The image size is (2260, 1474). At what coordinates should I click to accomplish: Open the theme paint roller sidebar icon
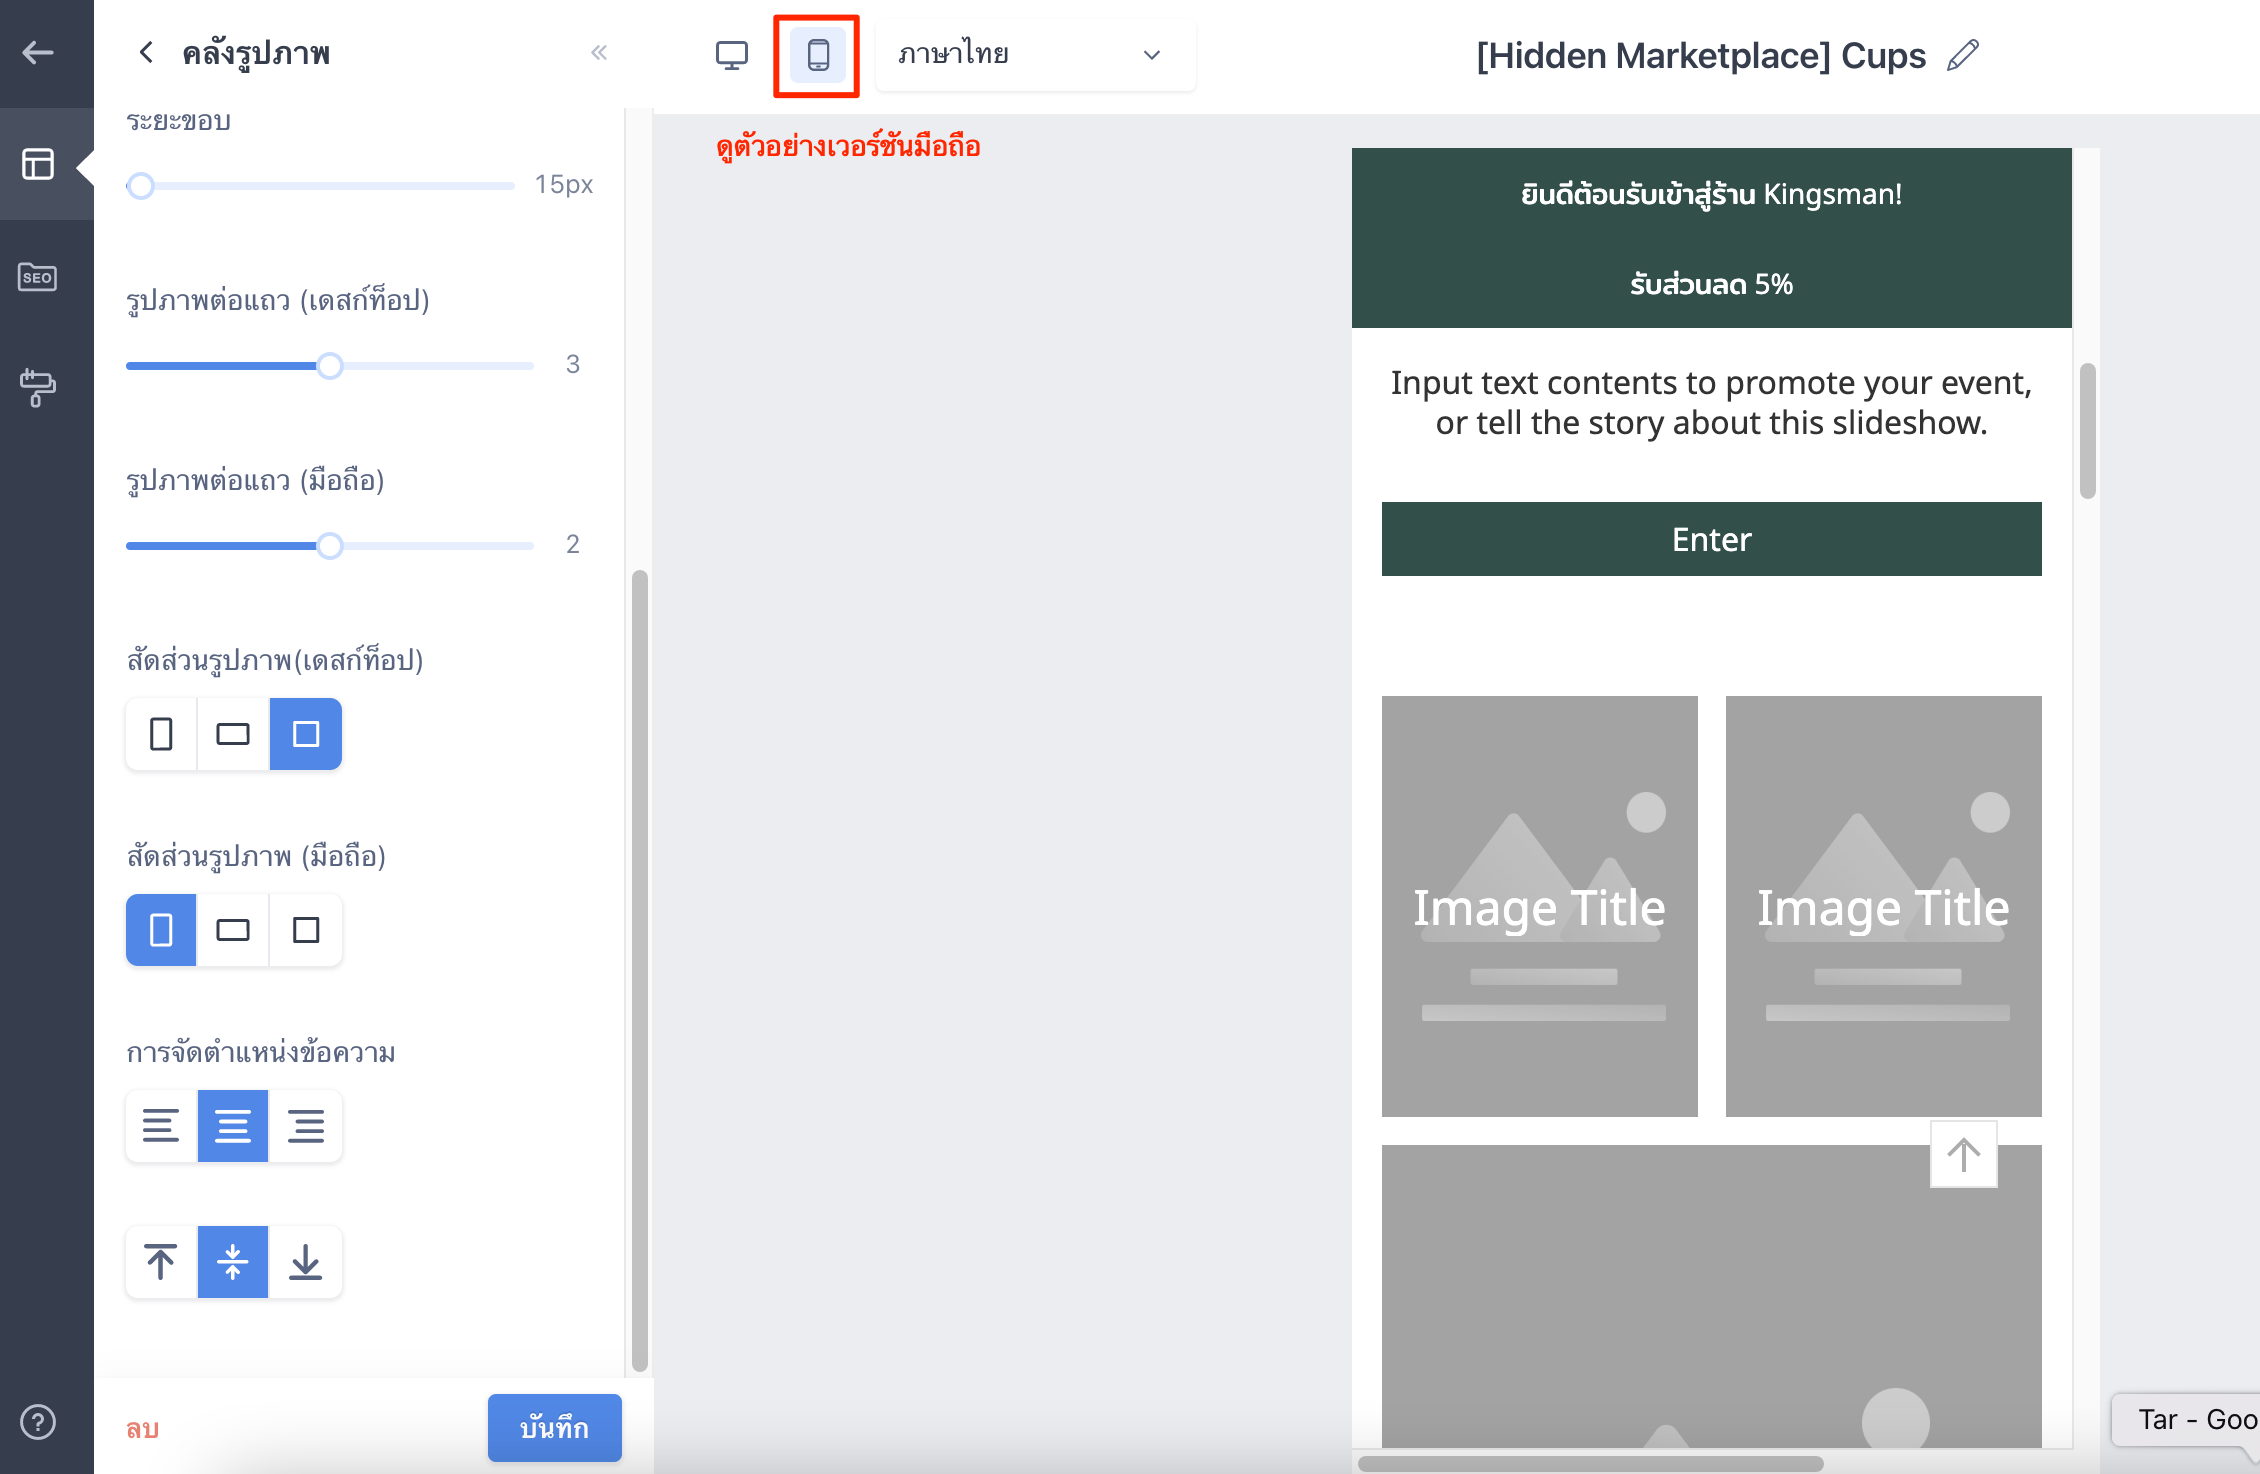pos(38,388)
